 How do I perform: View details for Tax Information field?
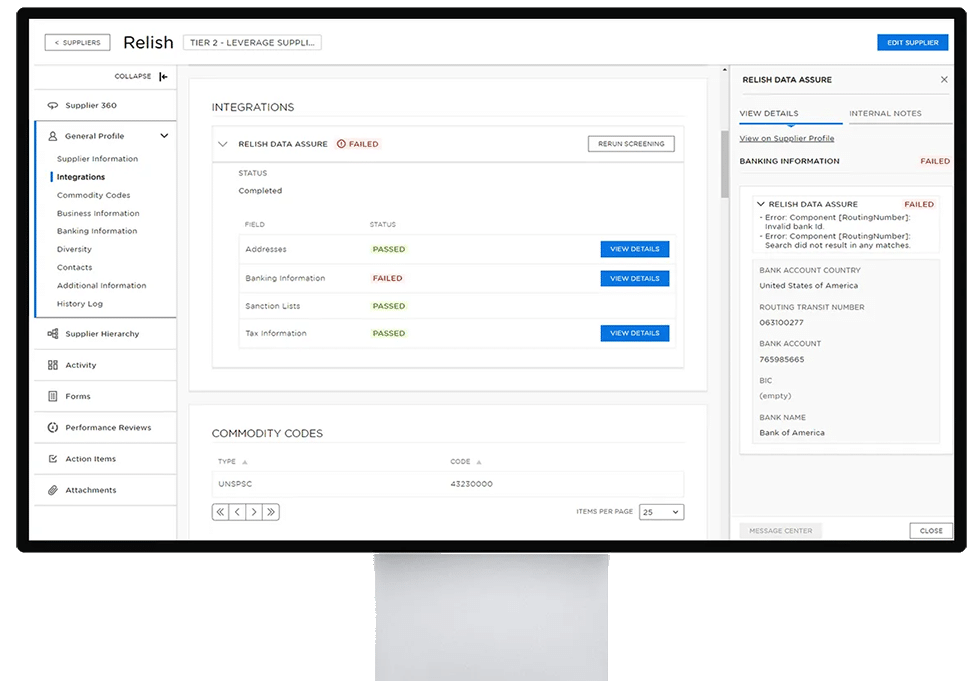[635, 333]
